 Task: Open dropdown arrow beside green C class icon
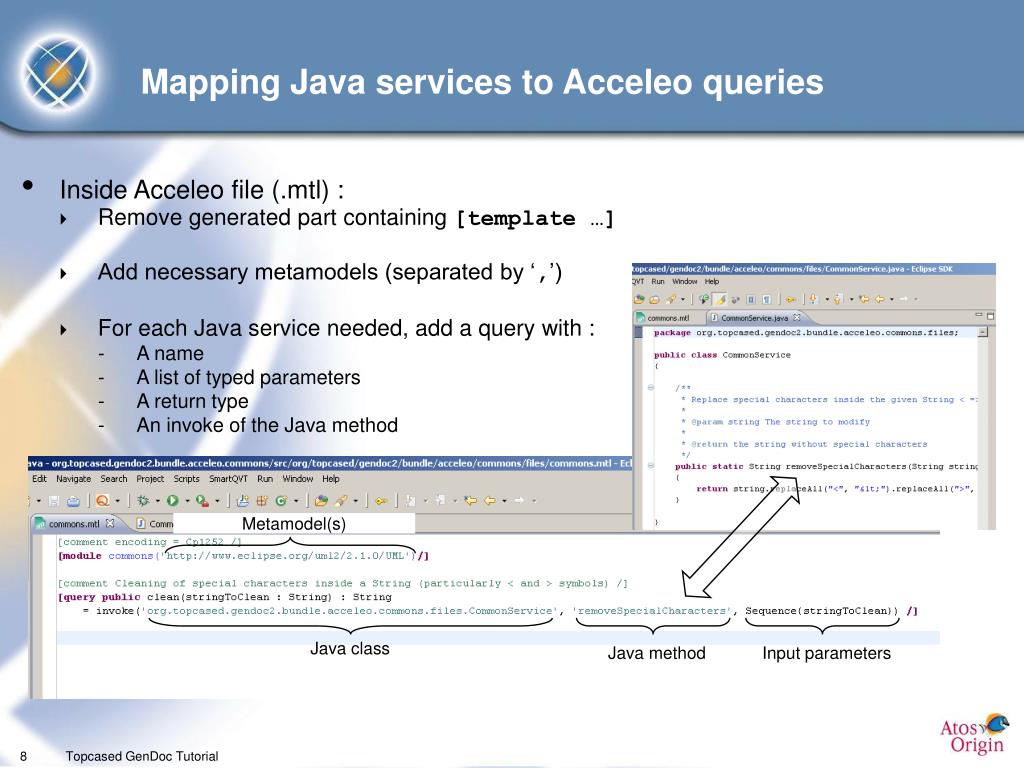[296, 501]
